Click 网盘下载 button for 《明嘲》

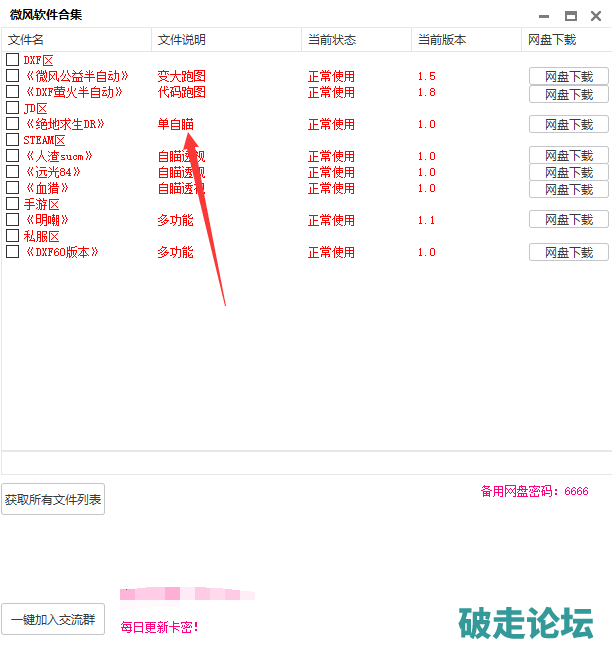(568, 220)
